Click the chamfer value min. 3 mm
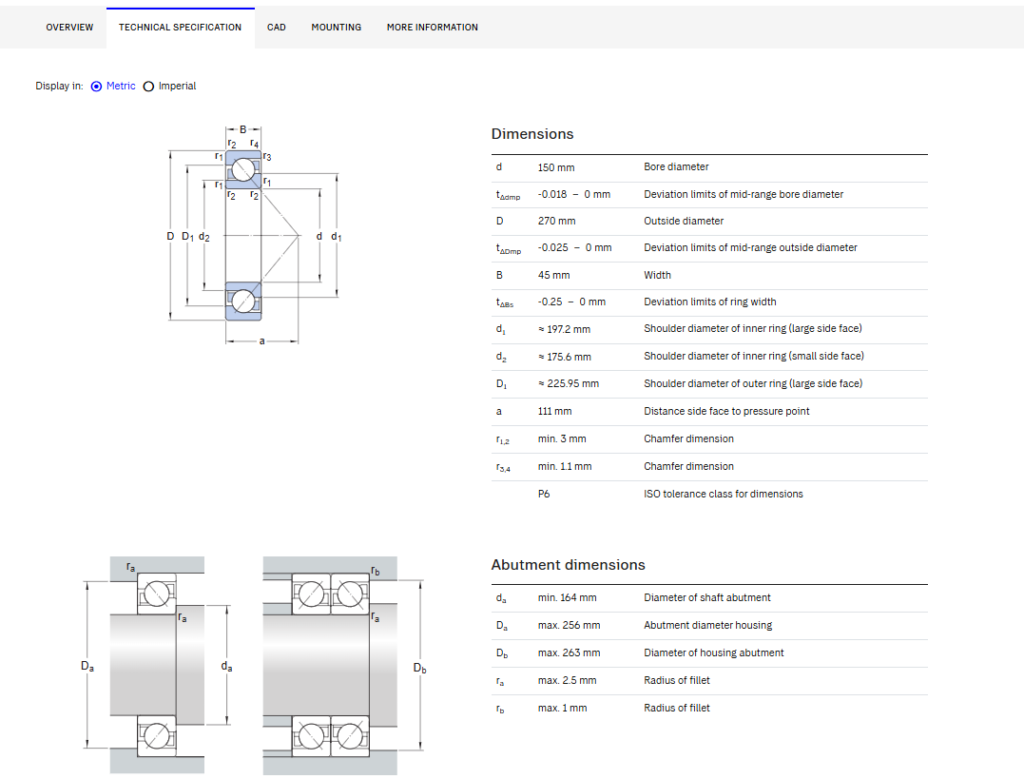This screenshot has height=779, width=1024. (x=562, y=439)
